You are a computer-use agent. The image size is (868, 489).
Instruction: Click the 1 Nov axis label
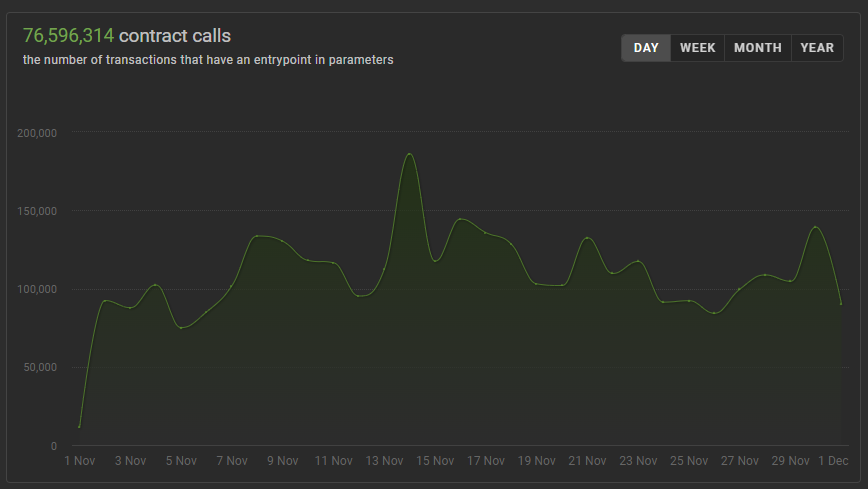pyautogui.click(x=80, y=461)
